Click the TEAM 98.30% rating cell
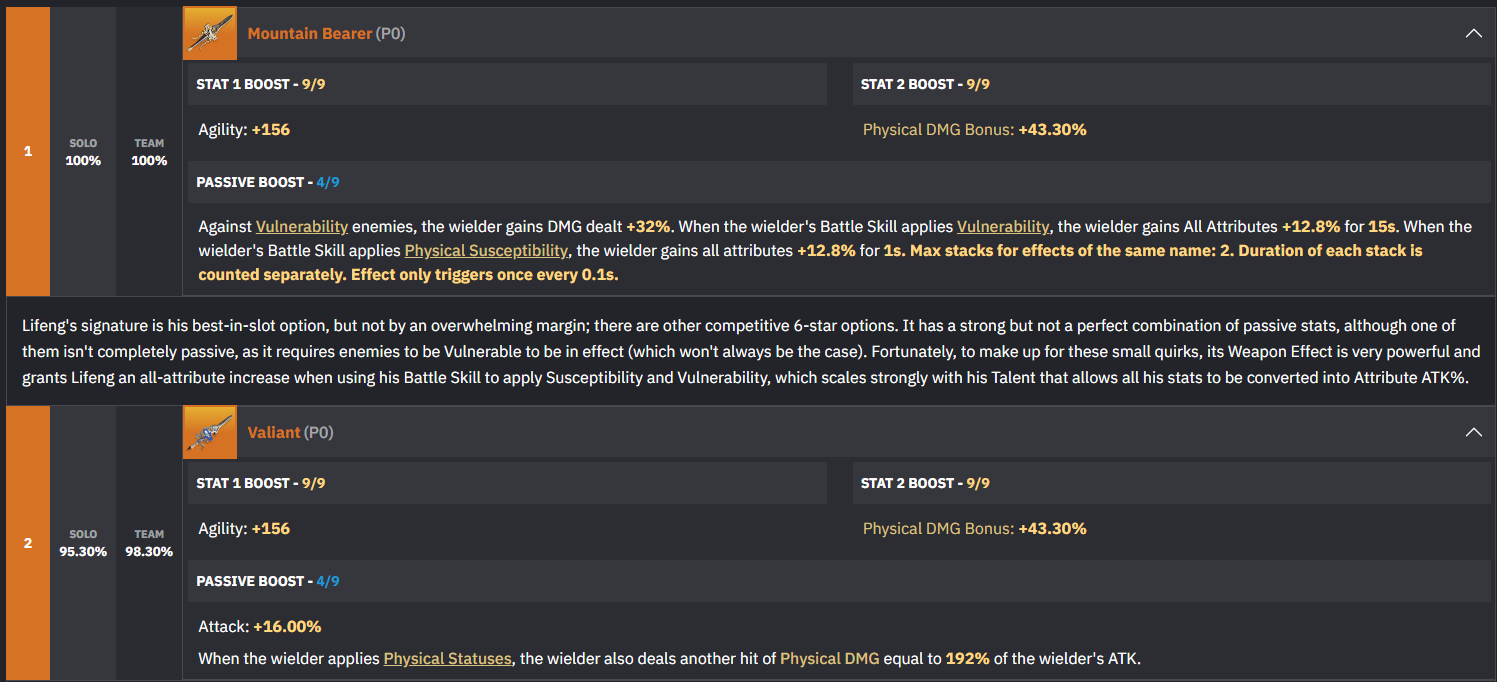The height and width of the screenshot is (682, 1497). [x=149, y=543]
